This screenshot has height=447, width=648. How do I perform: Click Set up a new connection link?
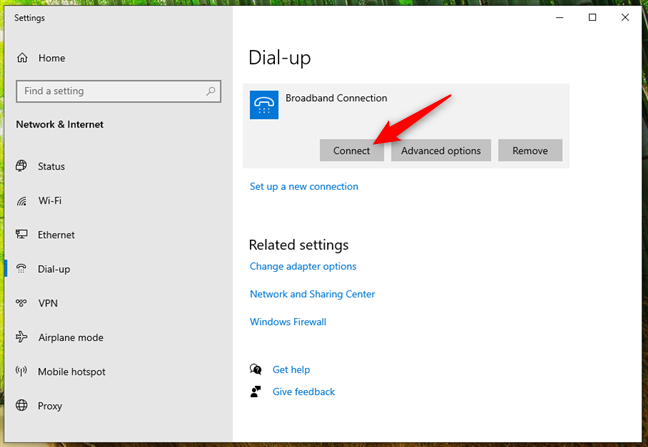coord(304,186)
